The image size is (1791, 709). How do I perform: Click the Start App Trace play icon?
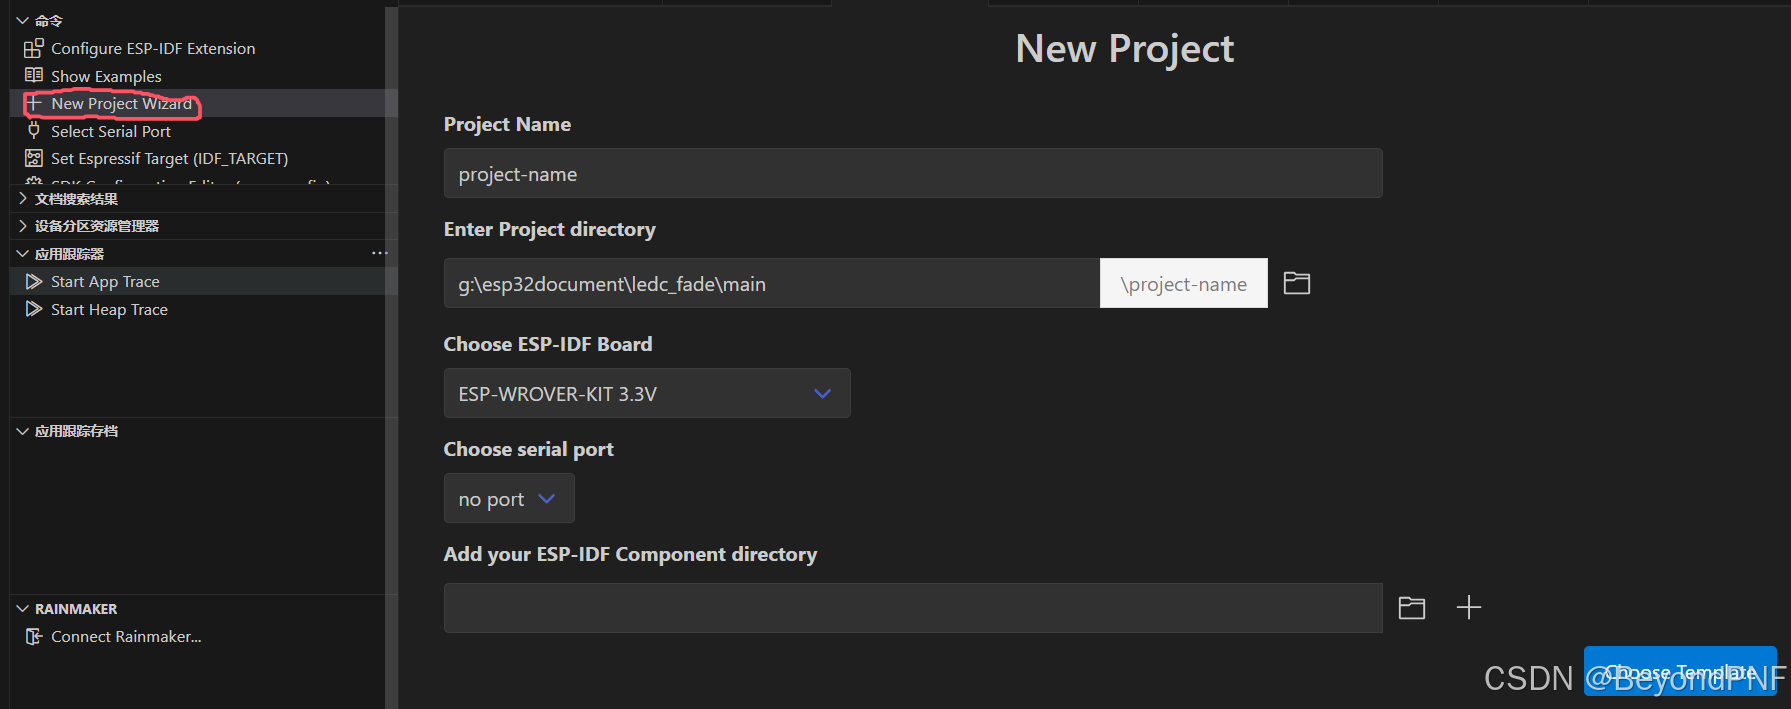(x=34, y=282)
